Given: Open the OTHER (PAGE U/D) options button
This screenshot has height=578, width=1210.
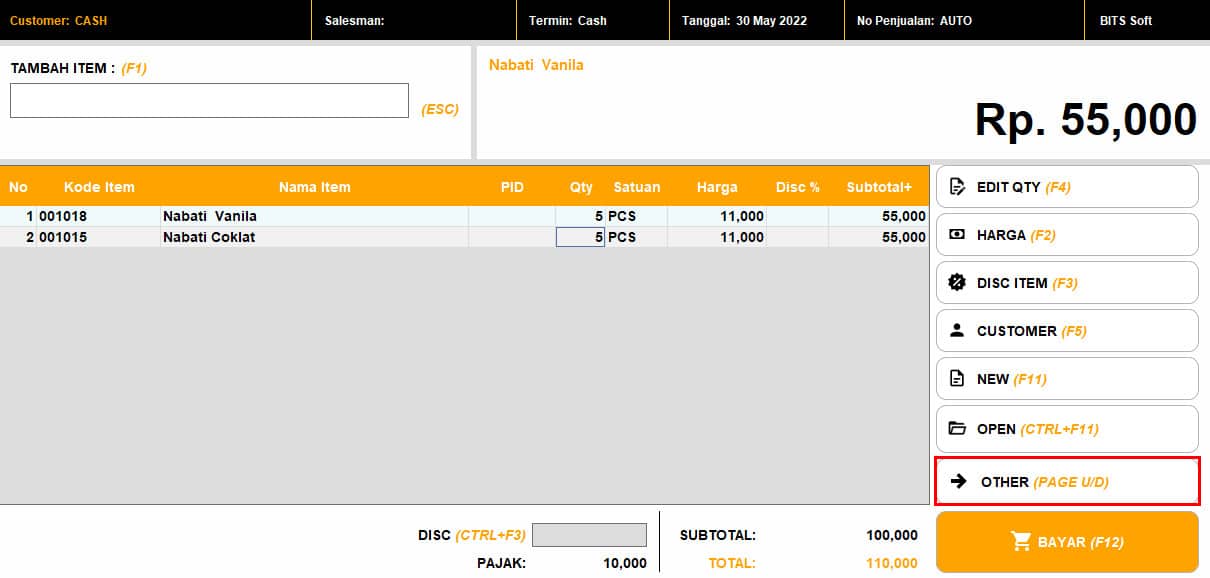Looking at the screenshot, I should click(x=1067, y=482).
